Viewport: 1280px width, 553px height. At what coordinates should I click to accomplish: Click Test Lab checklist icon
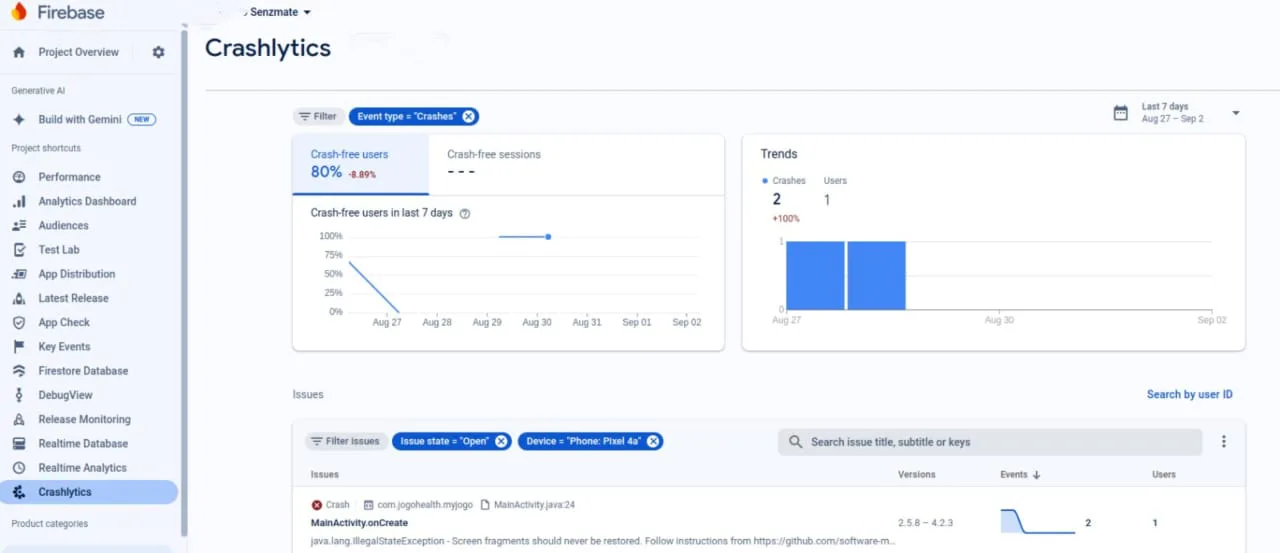point(19,250)
